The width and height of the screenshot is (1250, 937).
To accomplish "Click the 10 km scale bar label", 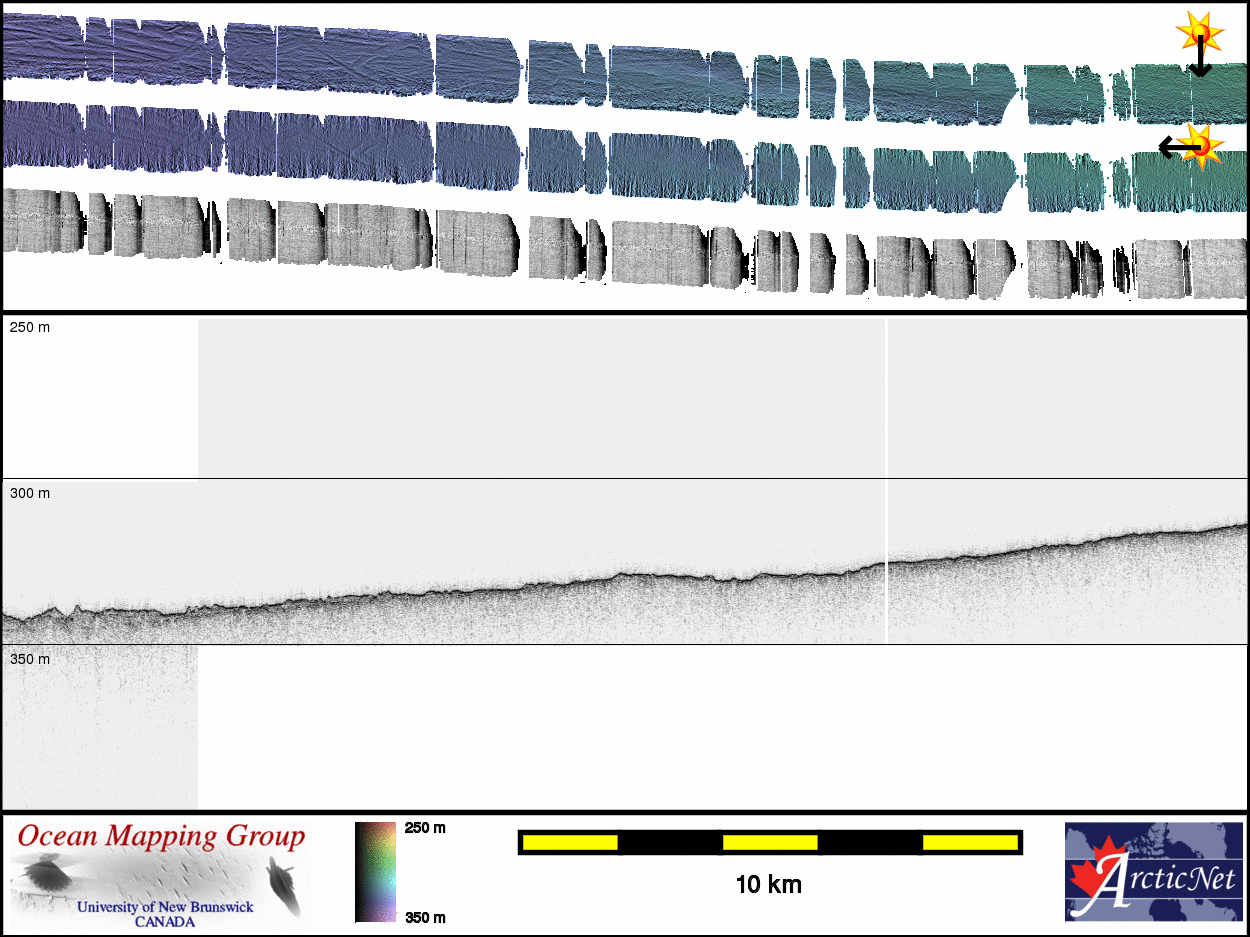I will point(768,885).
